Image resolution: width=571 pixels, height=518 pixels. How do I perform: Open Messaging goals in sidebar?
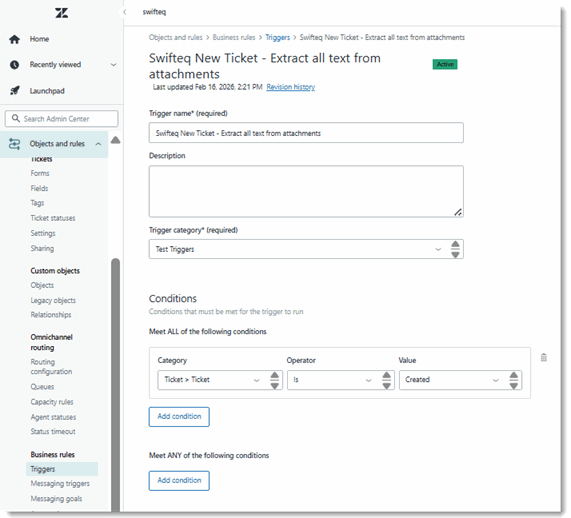tap(56, 499)
